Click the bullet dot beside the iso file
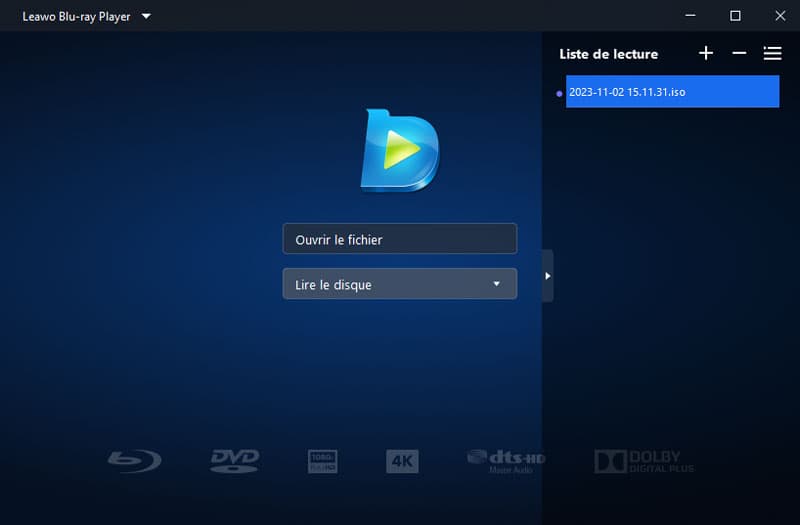The height and width of the screenshot is (525, 800). pyautogui.click(x=559, y=93)
